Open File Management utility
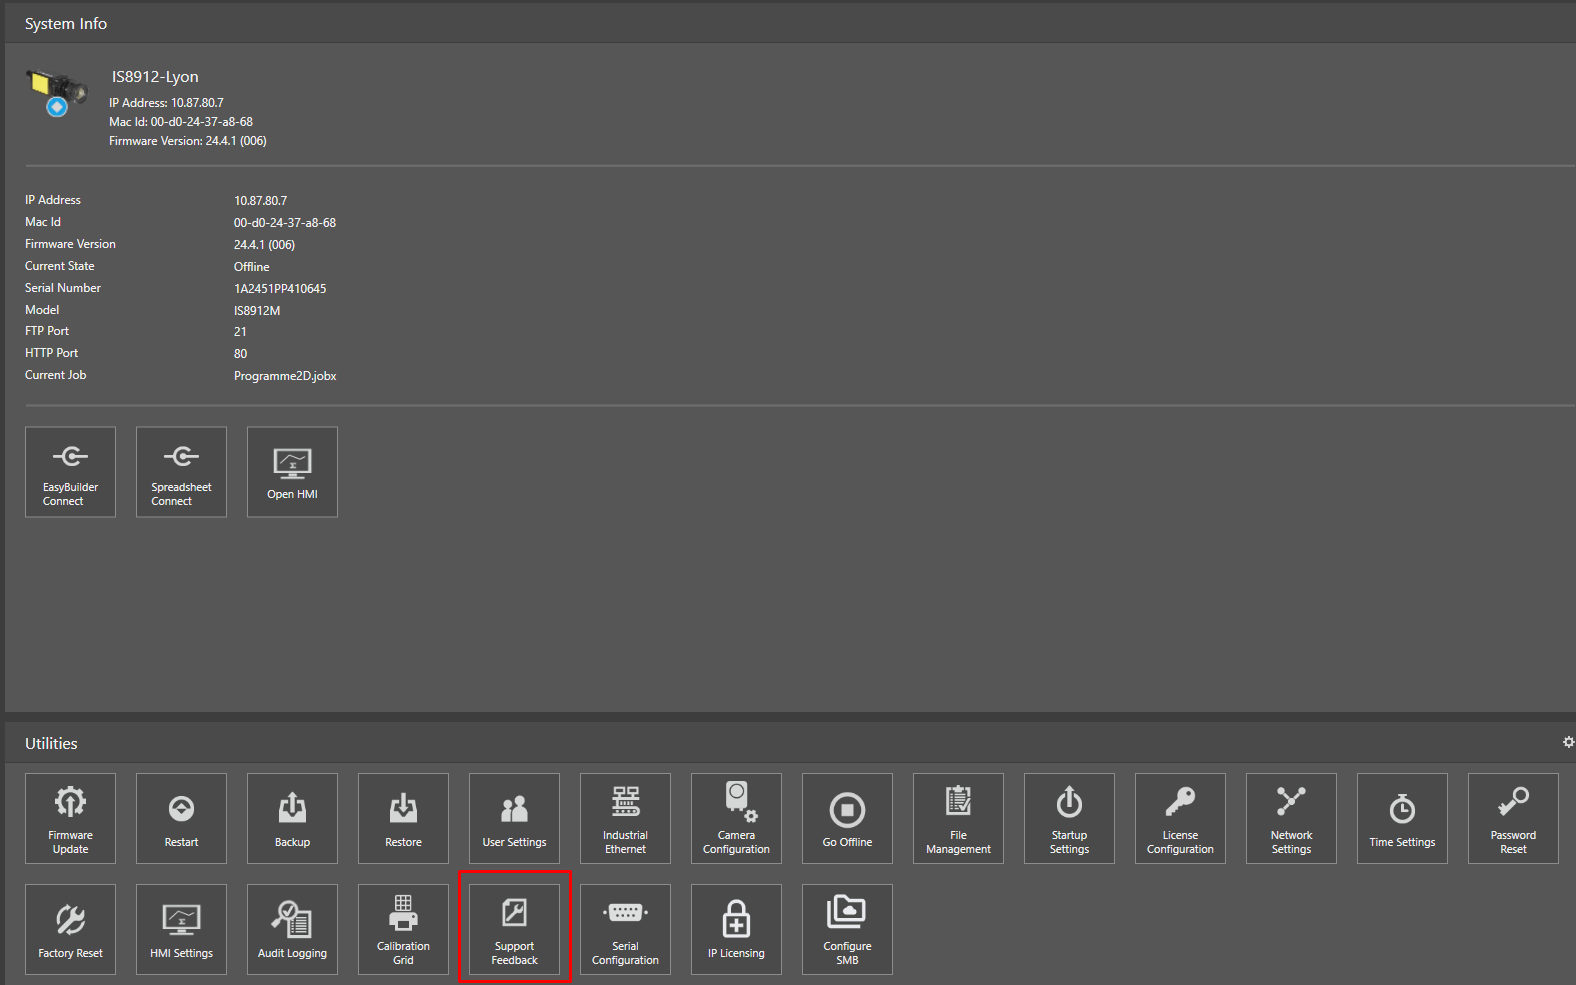 [x=958, y=818]
